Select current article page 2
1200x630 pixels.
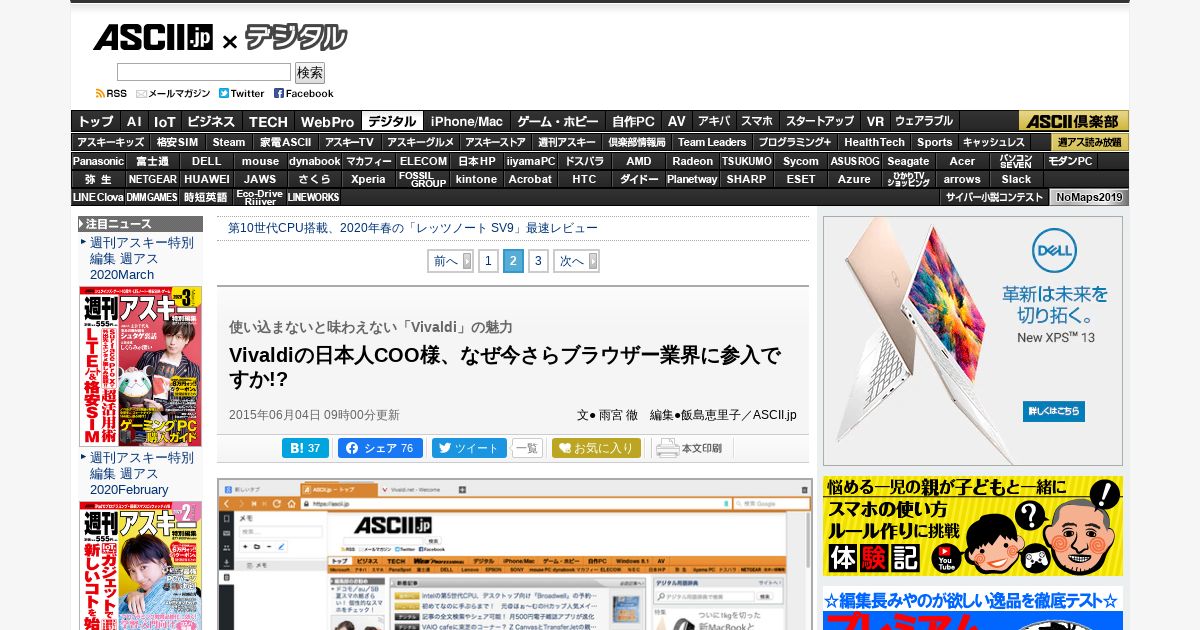513,261
